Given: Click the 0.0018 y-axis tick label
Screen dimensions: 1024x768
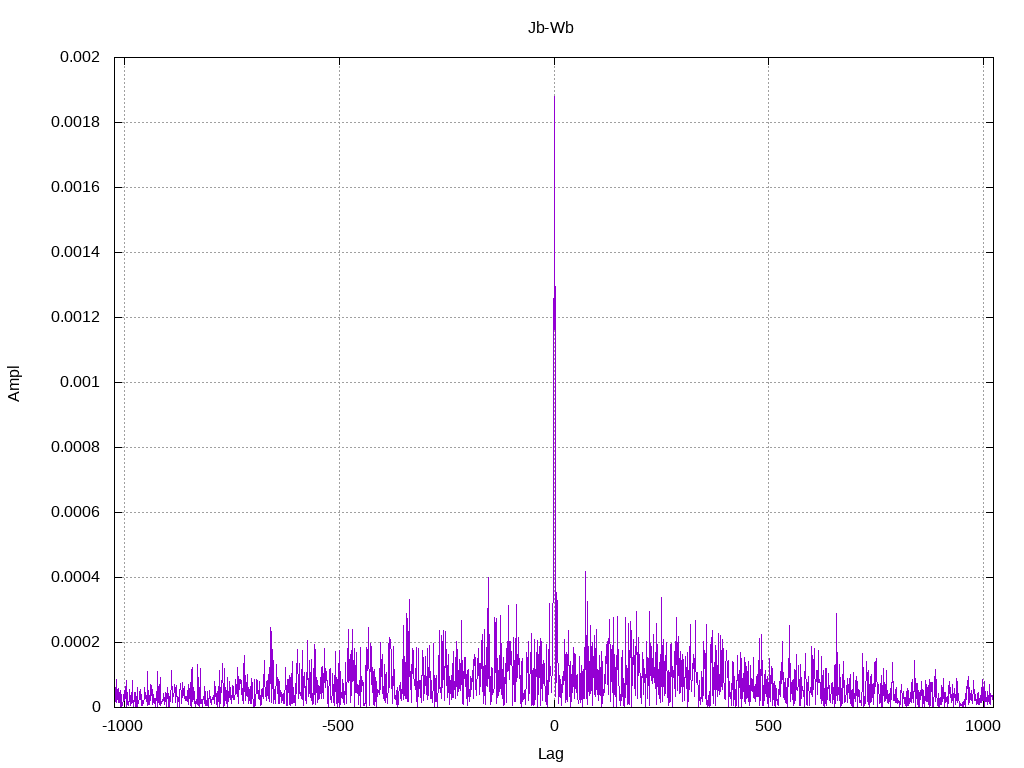Looking at the screenshot, I should coord(76,122).
